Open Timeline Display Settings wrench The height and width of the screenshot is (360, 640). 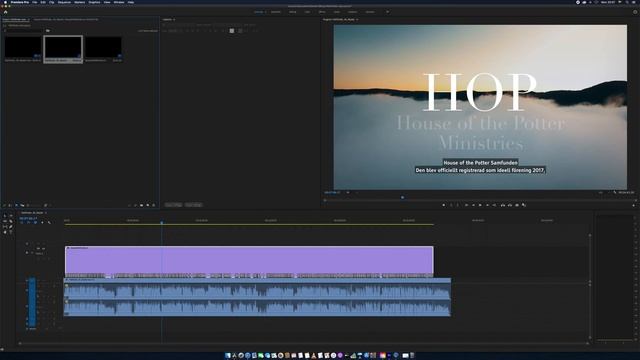(x=49, y=222)
